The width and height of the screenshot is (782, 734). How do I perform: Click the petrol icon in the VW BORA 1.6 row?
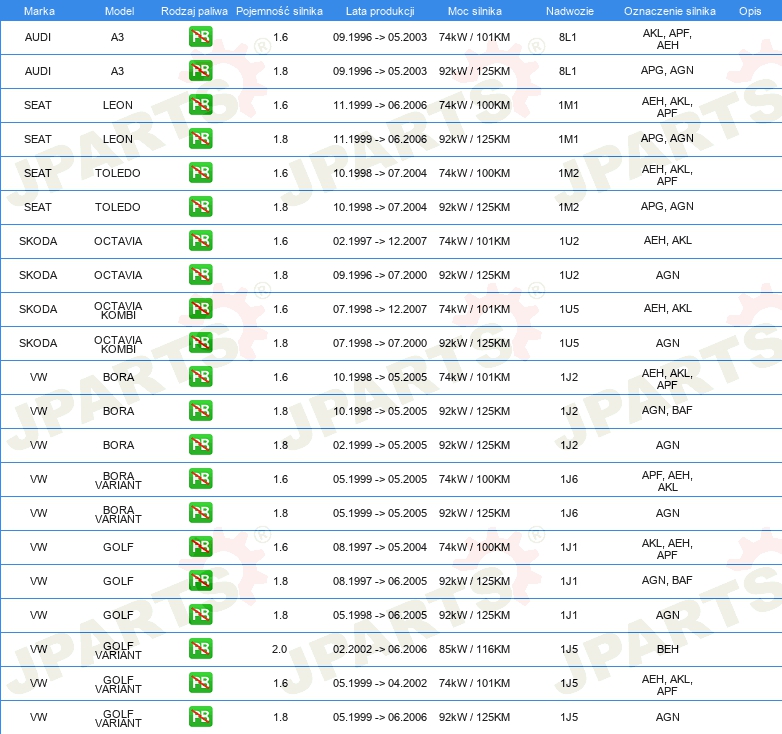pos(200,376)
